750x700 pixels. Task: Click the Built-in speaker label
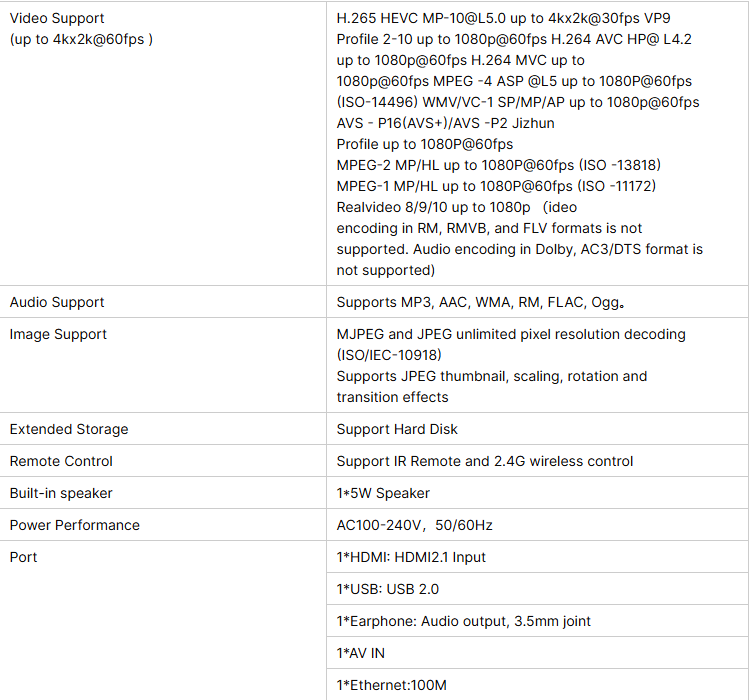pos(61,493)
